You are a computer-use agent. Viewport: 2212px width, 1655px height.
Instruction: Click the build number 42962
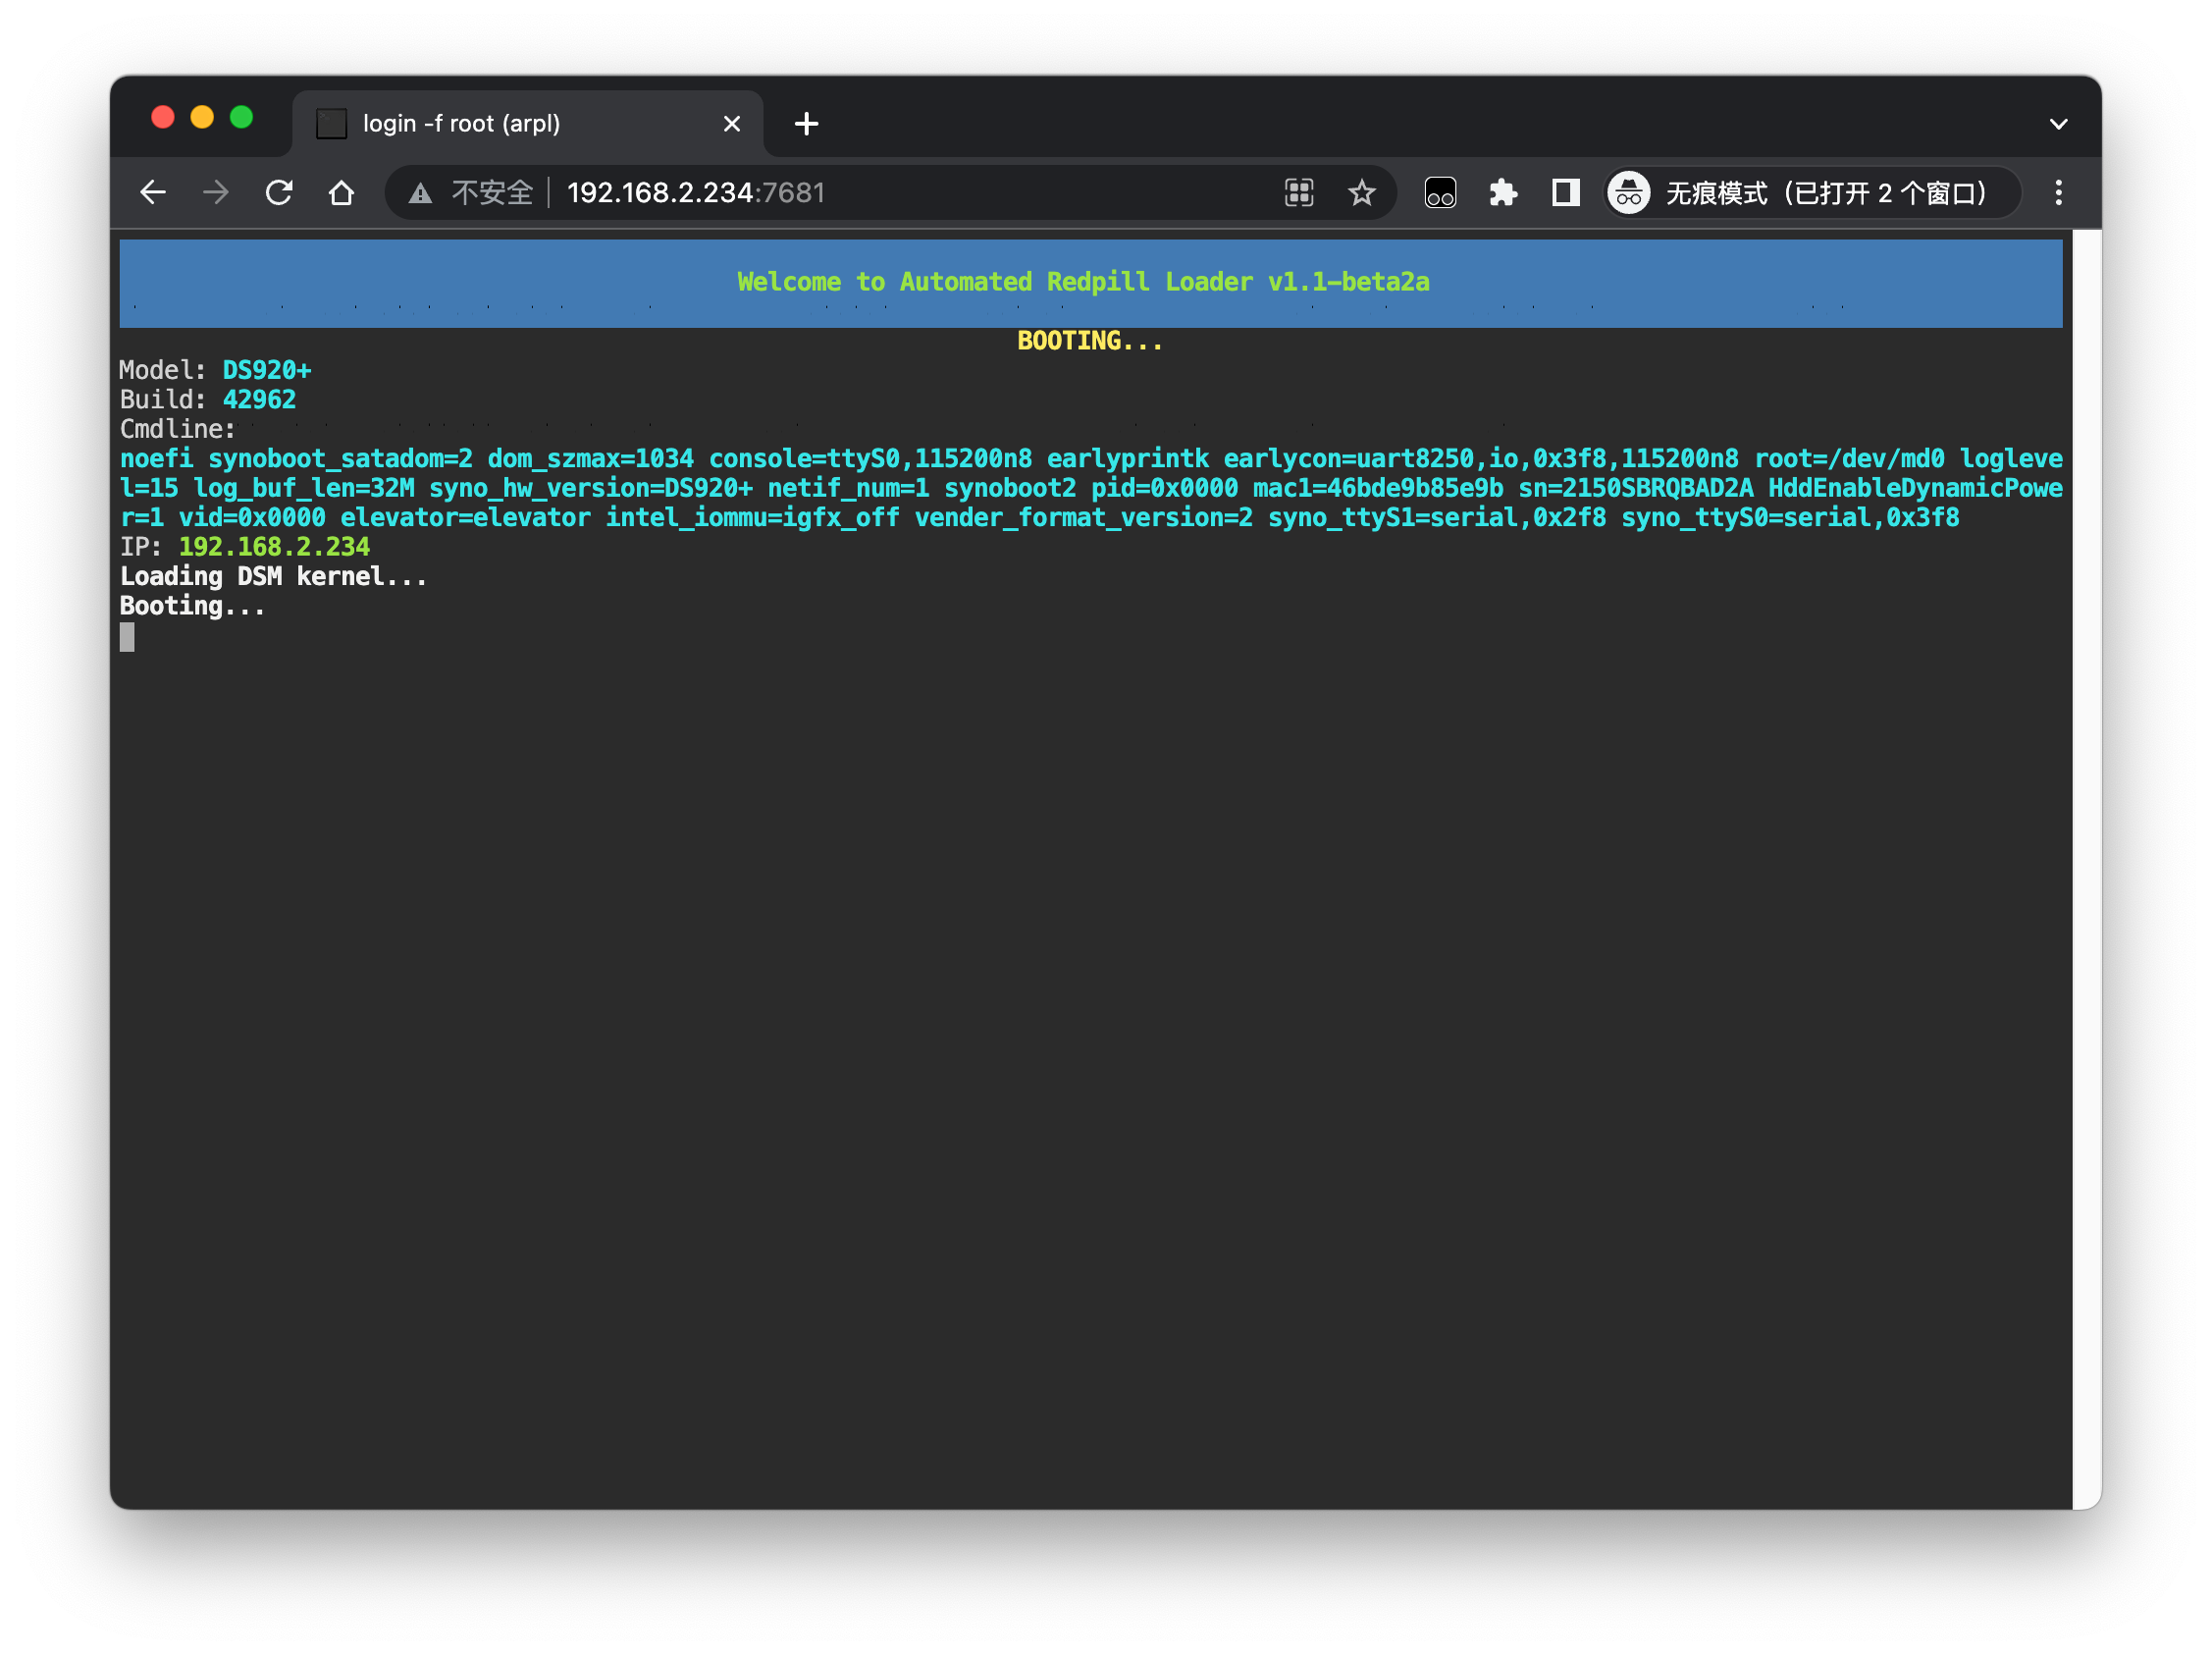click(x=259, y=400)
